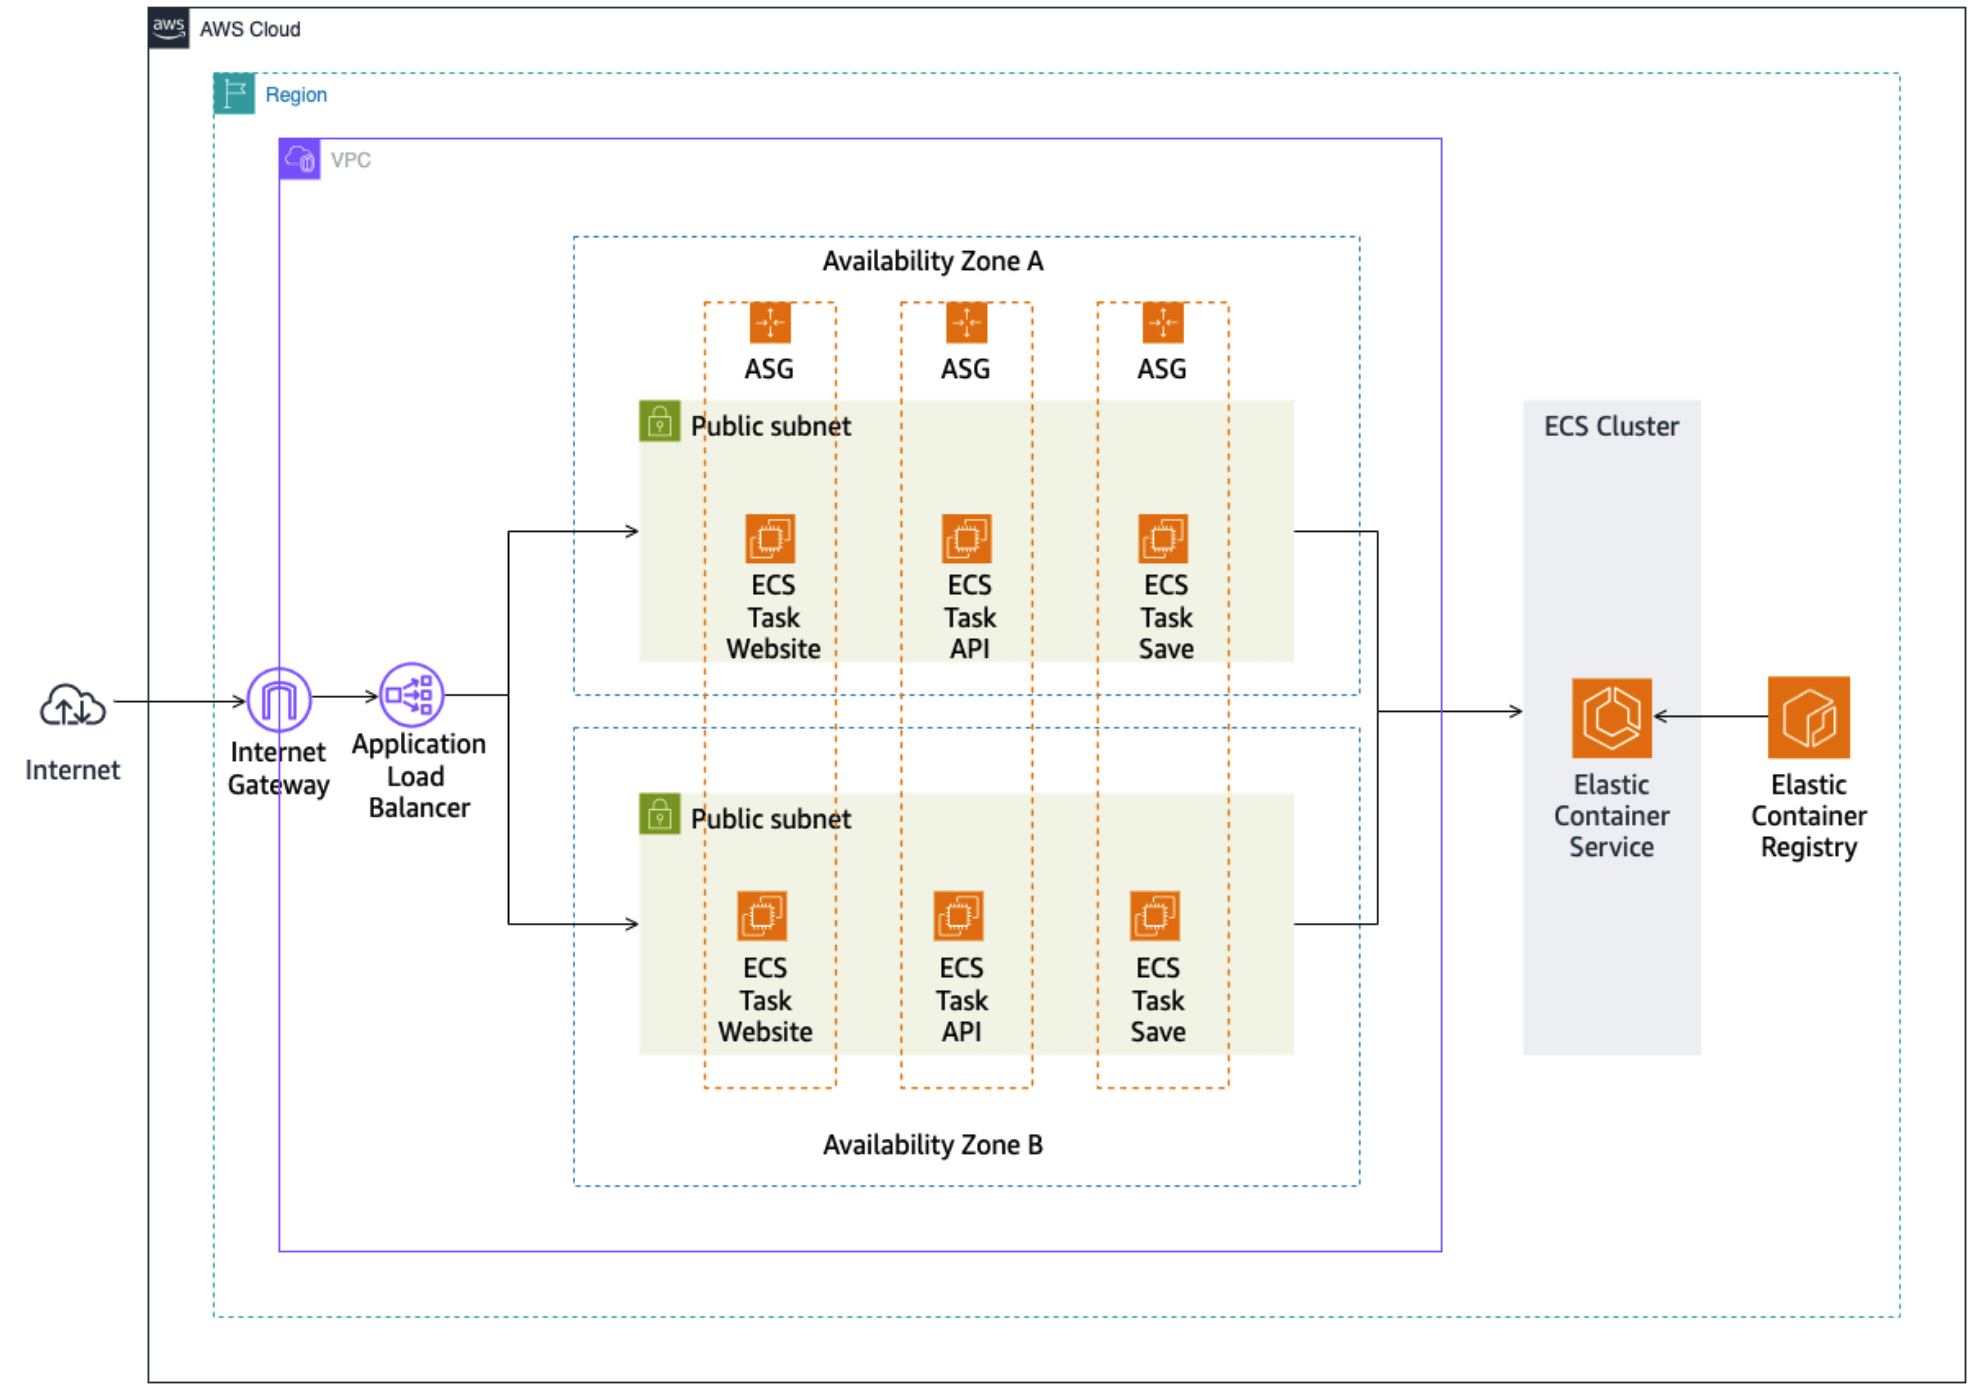Image resolution: width=1978 pixels, height=1392 pixels.
Task: Click ECS Task Save icon in Zone B
Action: click(1155, 916)
